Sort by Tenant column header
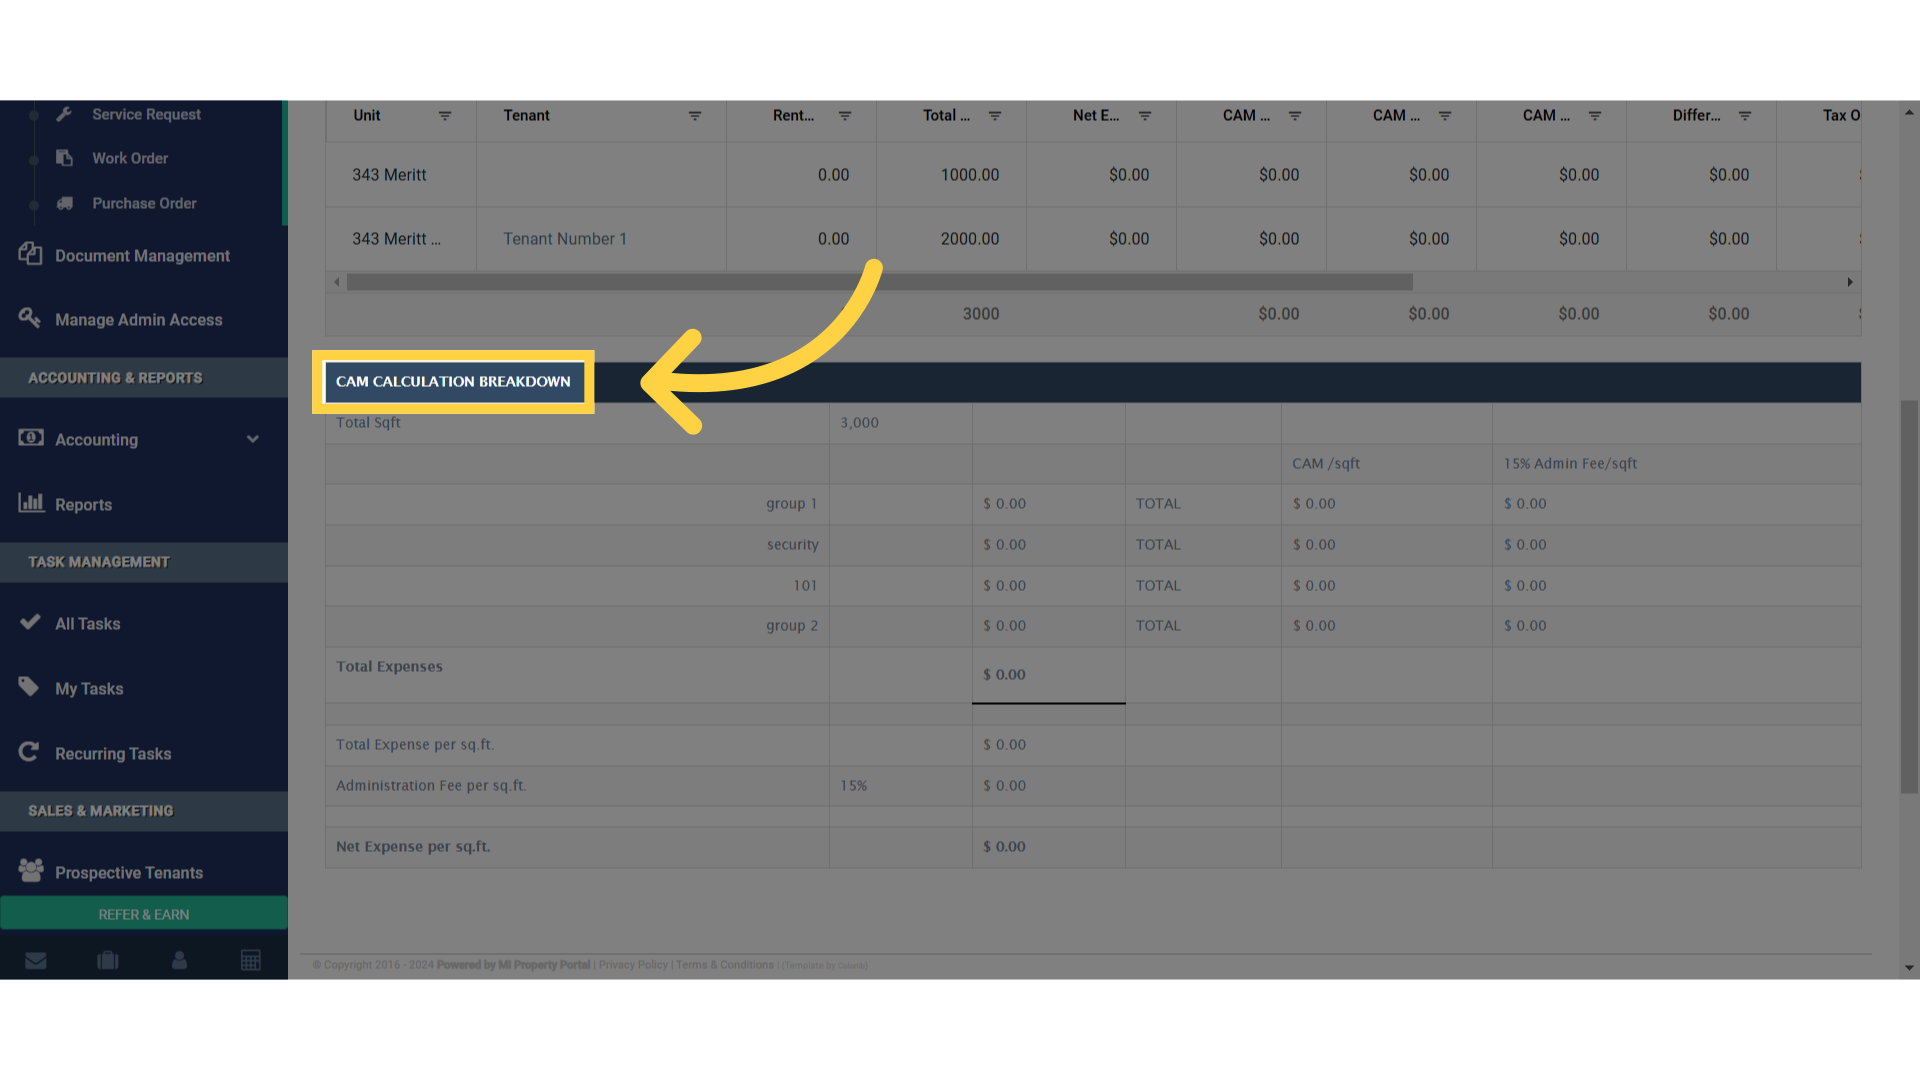The height and width of the screenshot is (1080, 1920). click(527, 116)
